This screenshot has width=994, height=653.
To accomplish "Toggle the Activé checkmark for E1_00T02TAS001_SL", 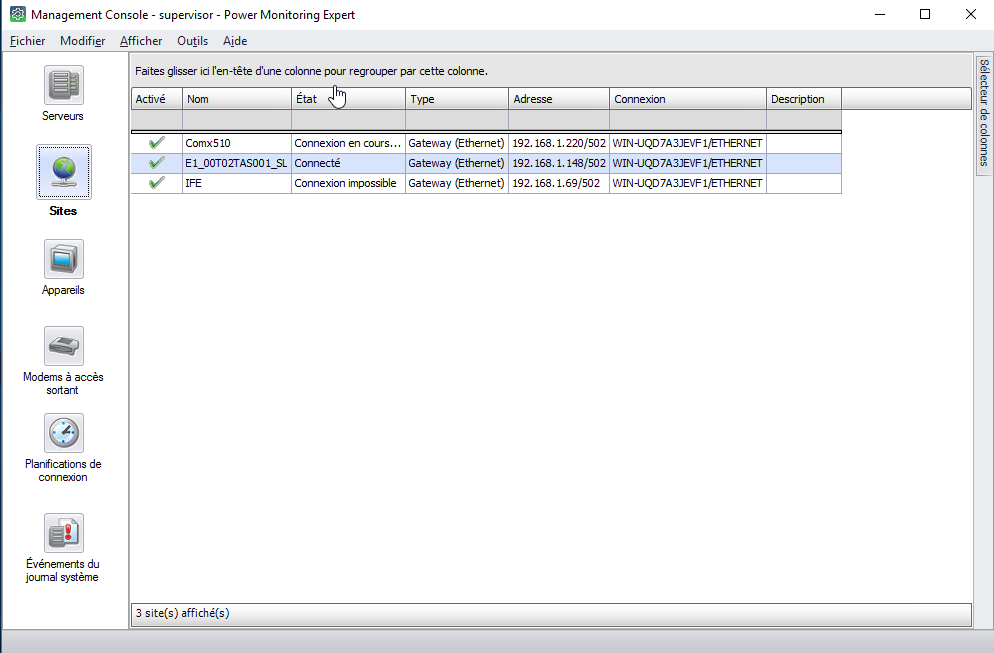I will point(156,163).
